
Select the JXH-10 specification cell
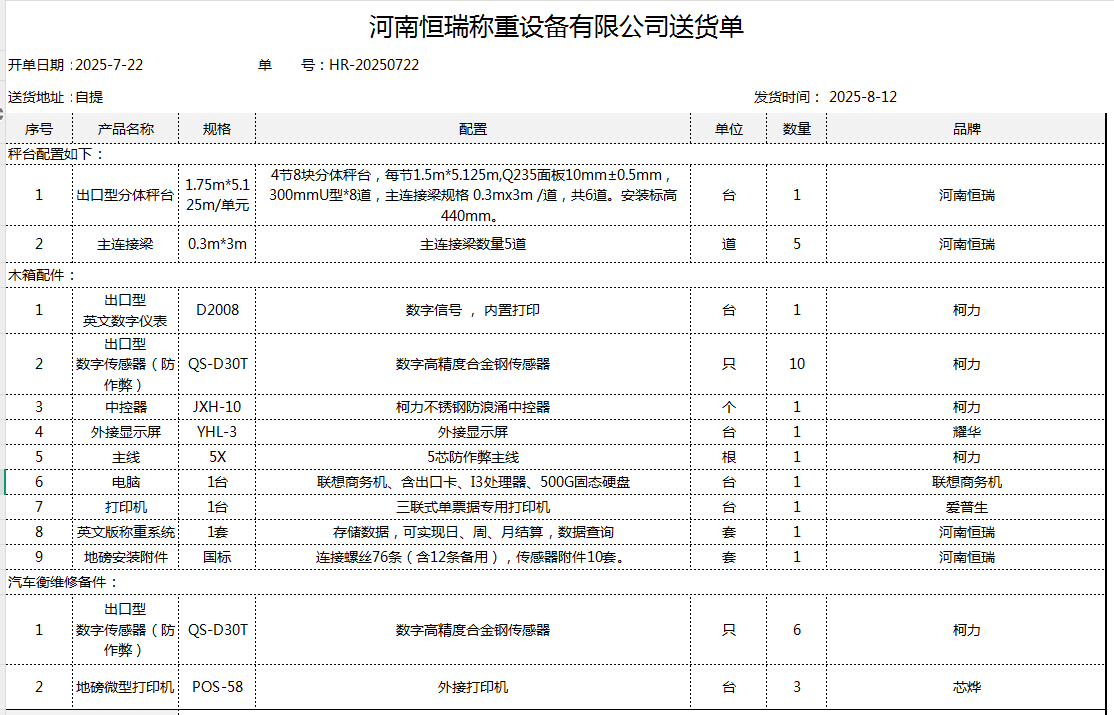[x=217, y=407]
